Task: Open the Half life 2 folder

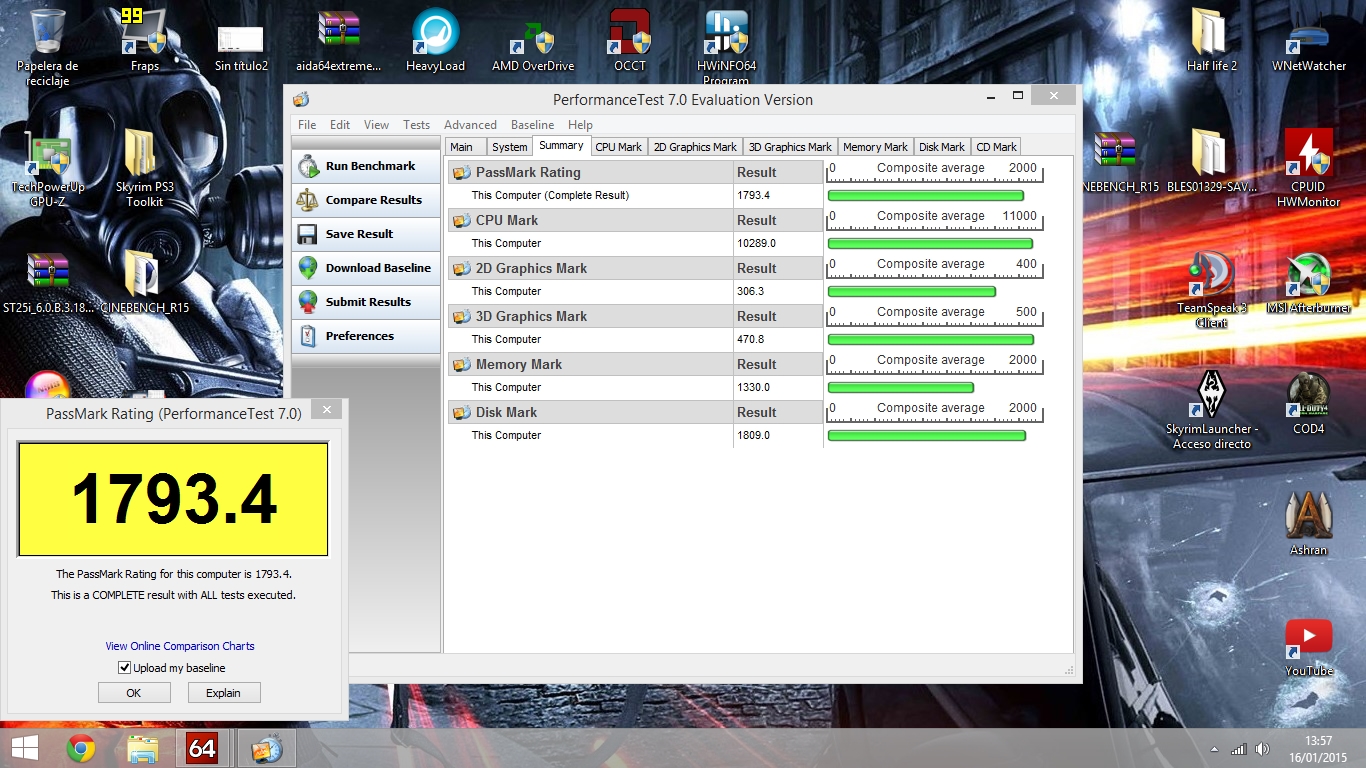Action: coord(1211,40)
